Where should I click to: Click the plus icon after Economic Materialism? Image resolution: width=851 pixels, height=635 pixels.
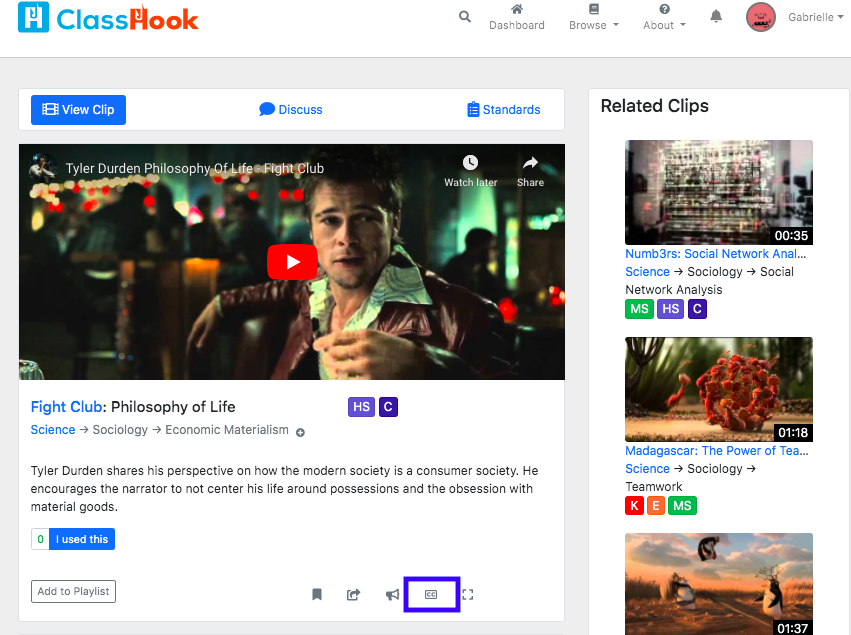click(x=300, y=433)
